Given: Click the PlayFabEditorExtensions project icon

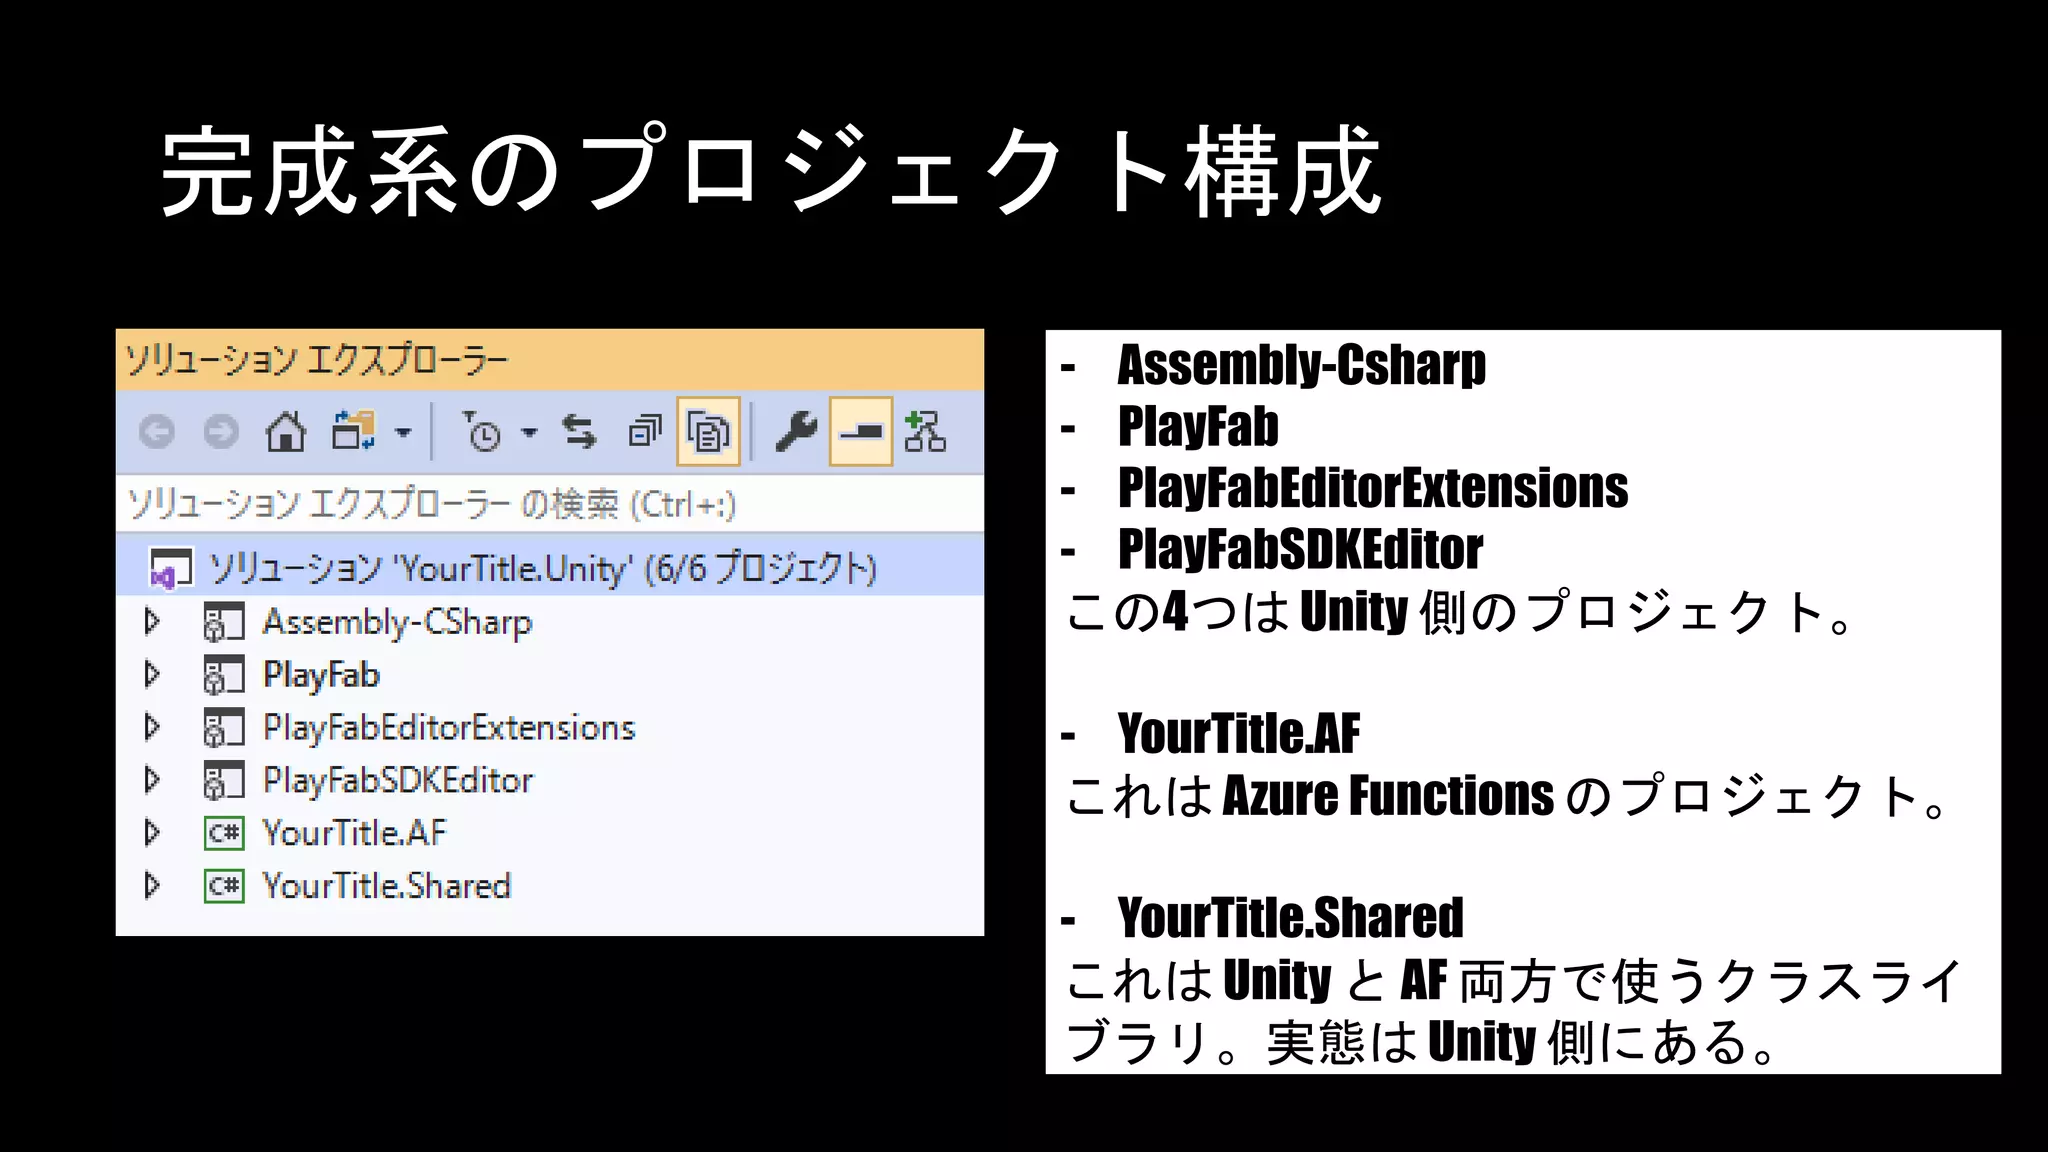Looking at the screenshot, I should [224, 728].
